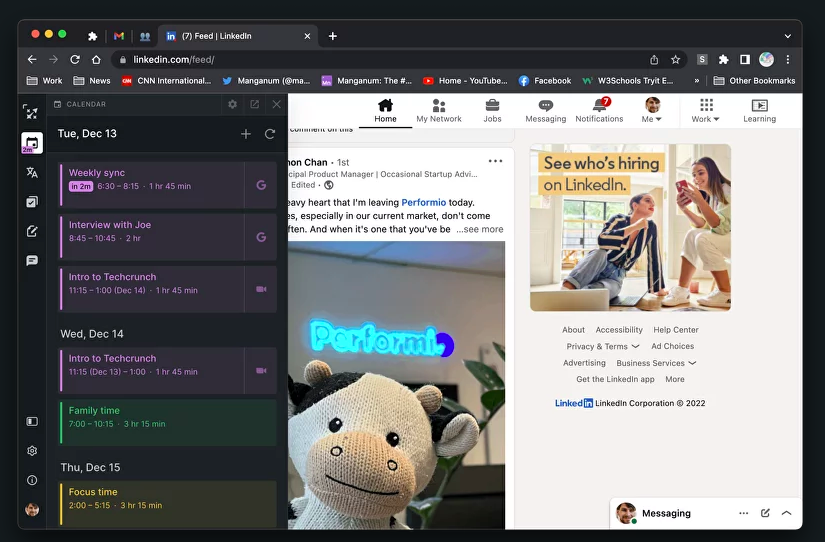Screen dimensions: 825x542
Task: Open the About footer link
Action: pos(573,330)
